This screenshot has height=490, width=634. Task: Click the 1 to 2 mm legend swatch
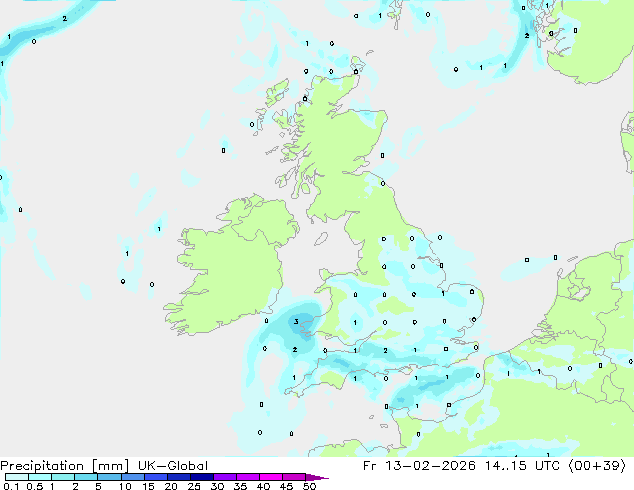[63, 477]
